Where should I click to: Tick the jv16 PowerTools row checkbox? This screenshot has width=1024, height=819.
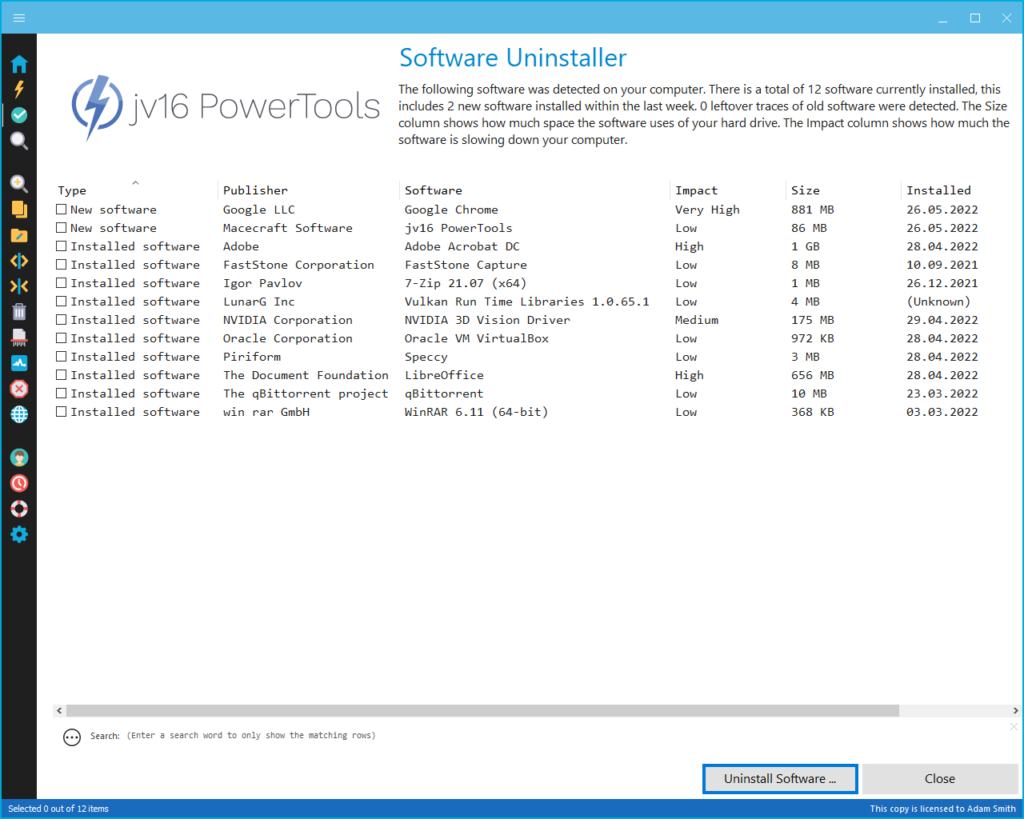[x=61, y=227]
